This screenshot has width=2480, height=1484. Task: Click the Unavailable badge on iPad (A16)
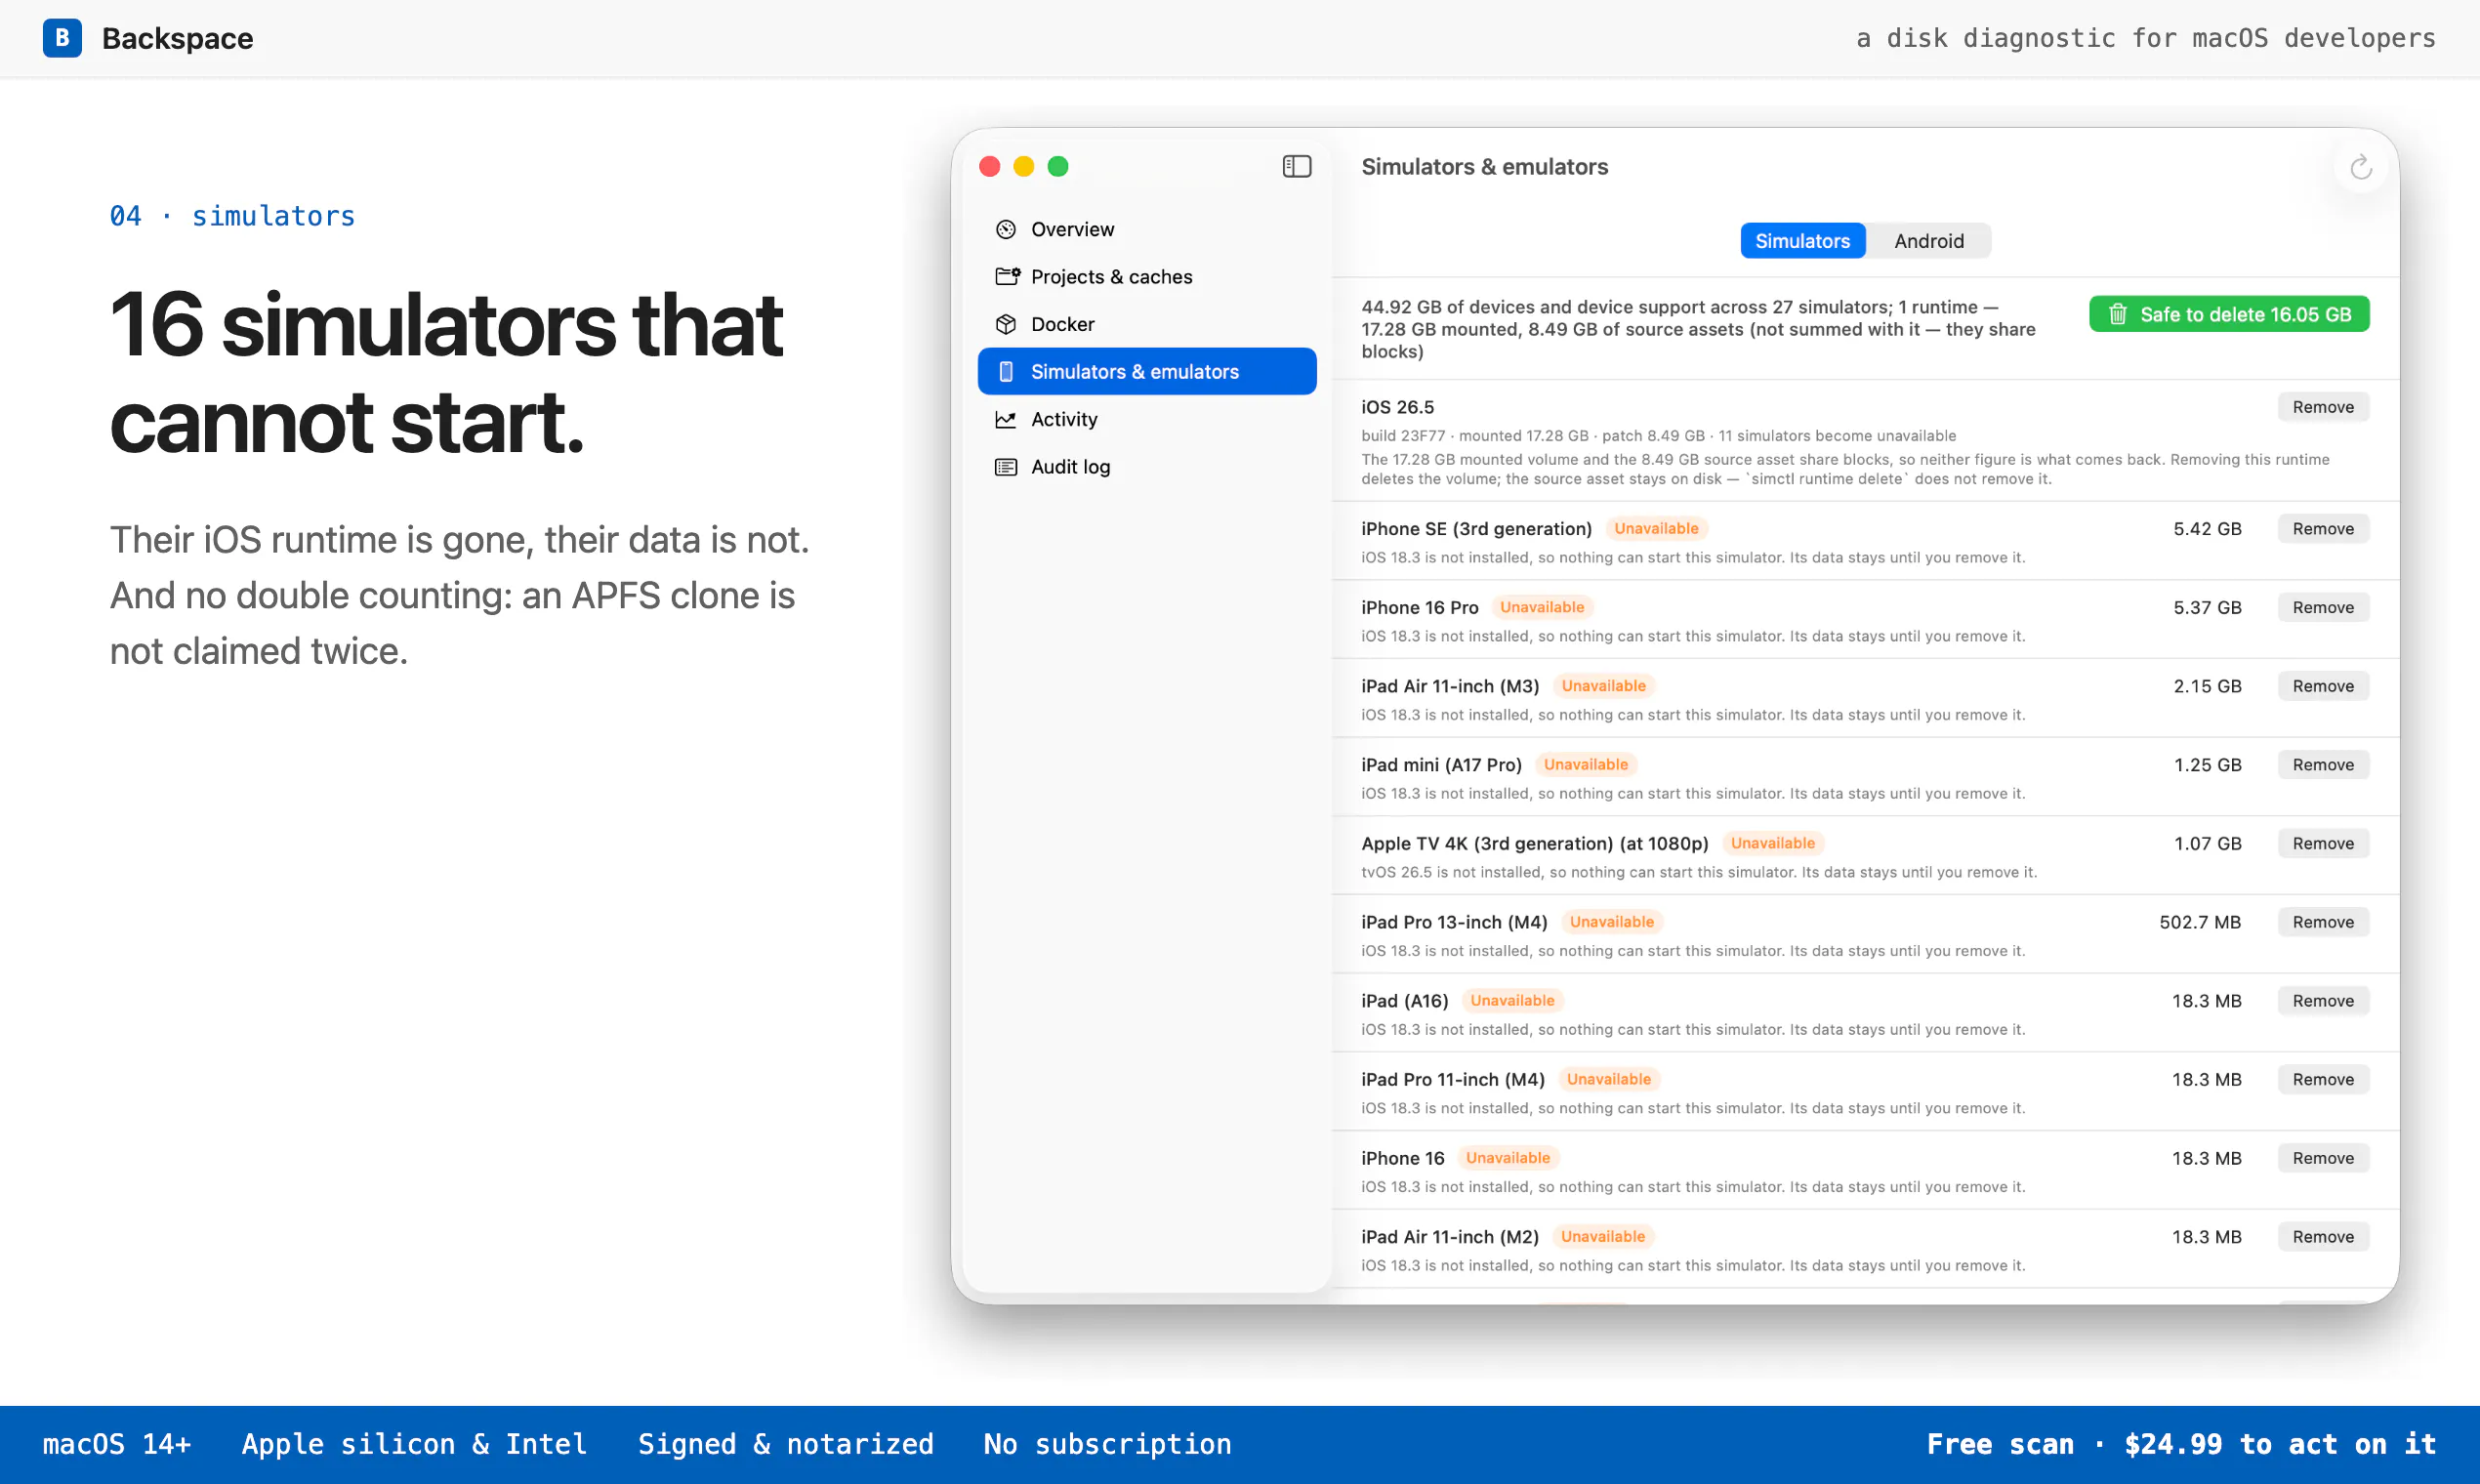(x=1512, y=1001)
